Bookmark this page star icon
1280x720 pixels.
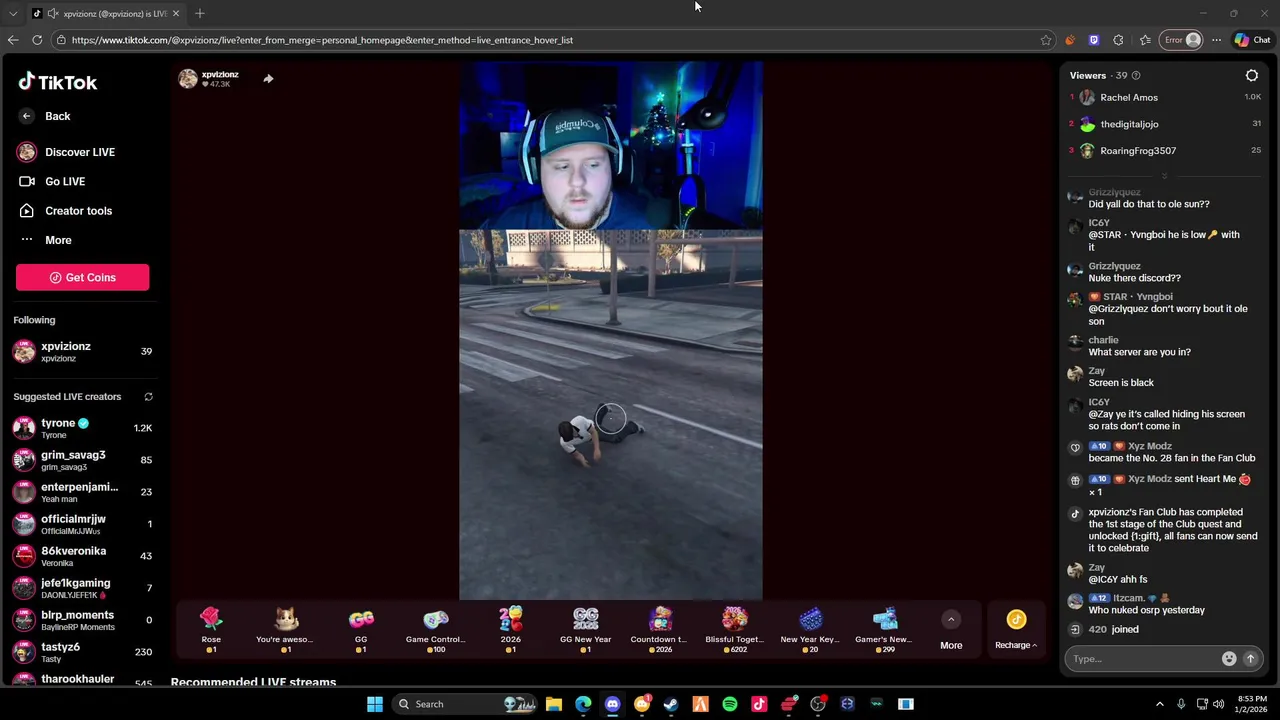(1046, 40)
